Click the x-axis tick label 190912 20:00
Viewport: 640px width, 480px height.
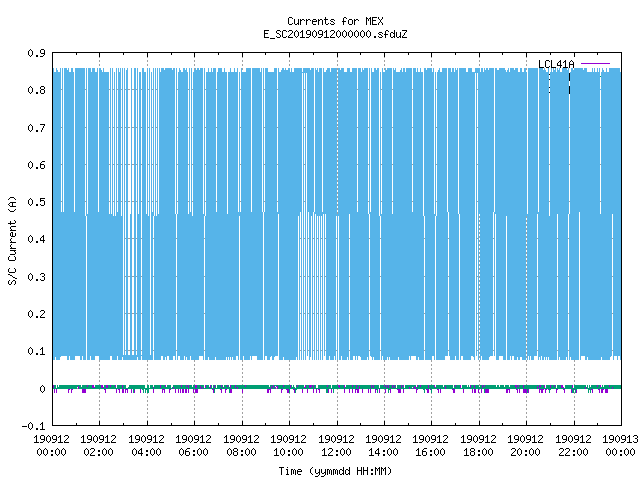click(x=525, y=445)
